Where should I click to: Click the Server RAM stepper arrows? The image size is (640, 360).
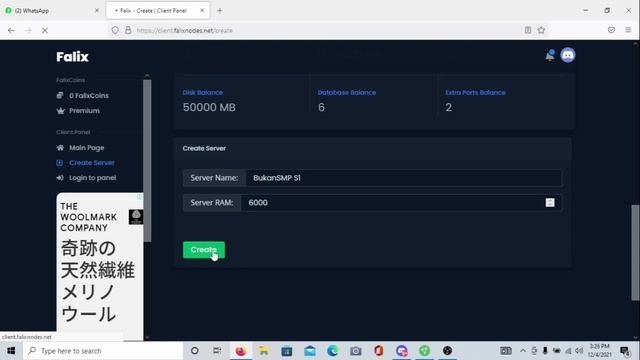(550, 203)
